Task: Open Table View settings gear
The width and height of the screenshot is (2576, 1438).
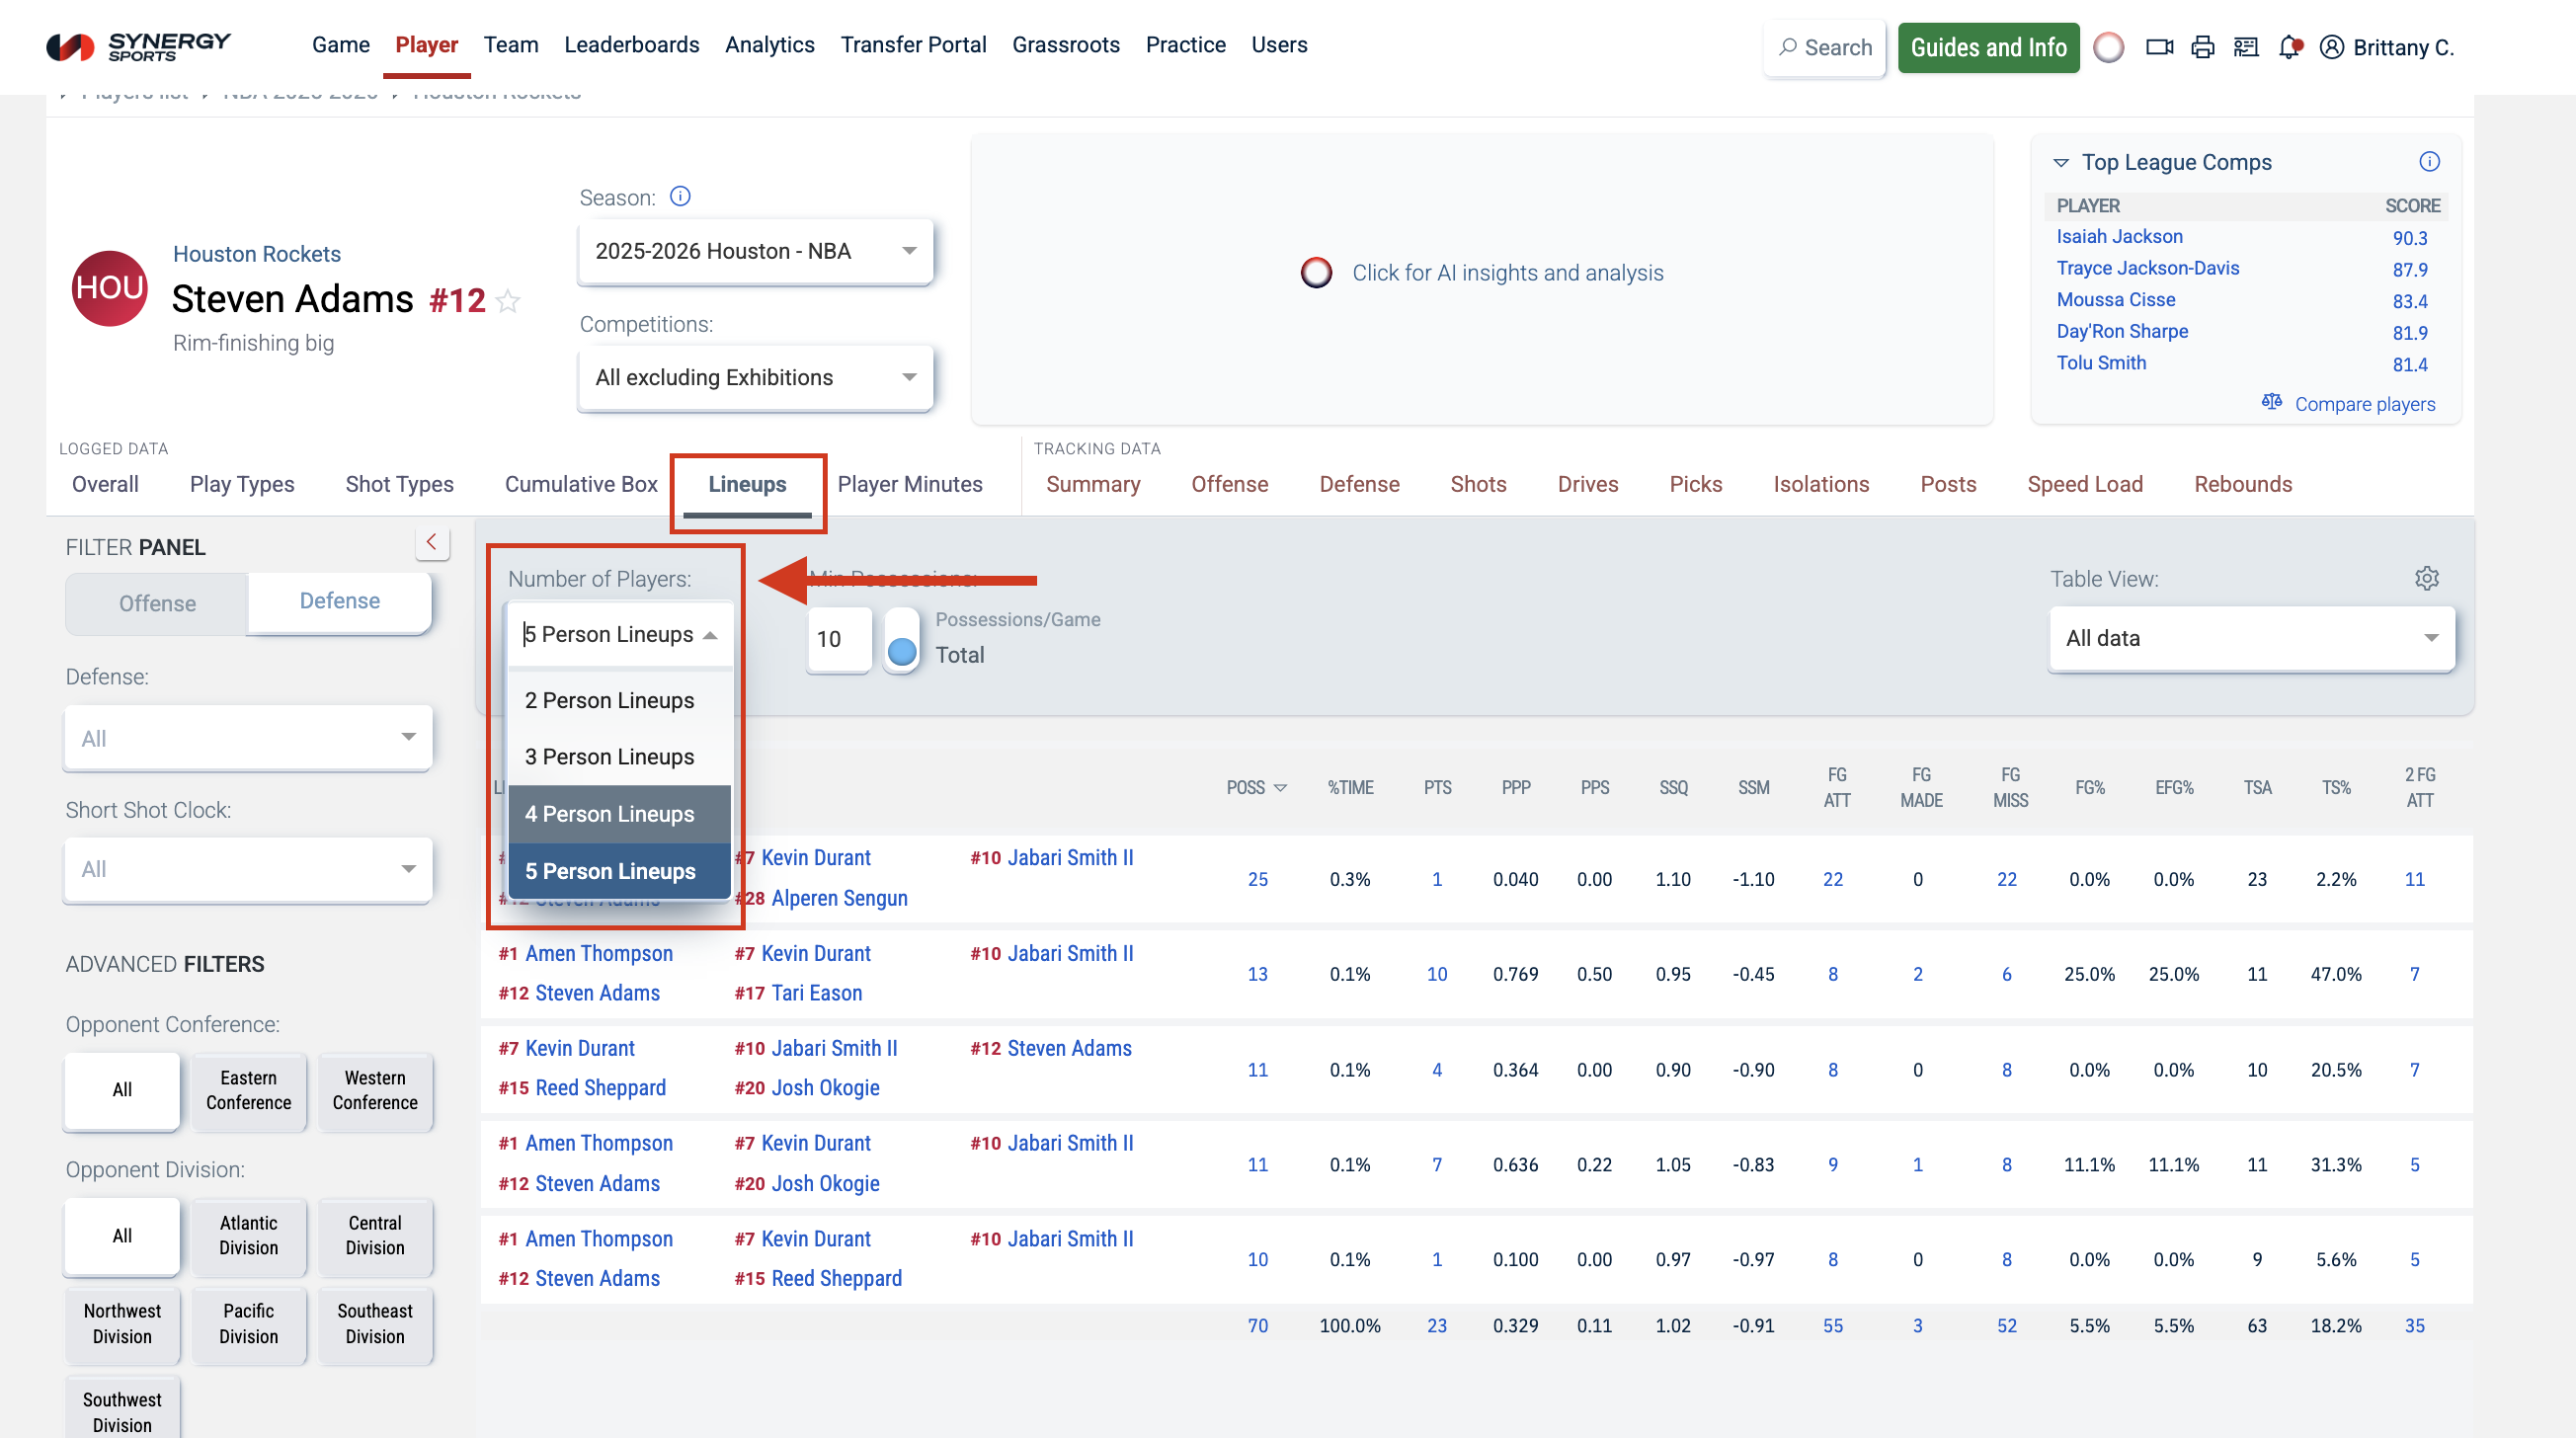Action: point(2427,578)
